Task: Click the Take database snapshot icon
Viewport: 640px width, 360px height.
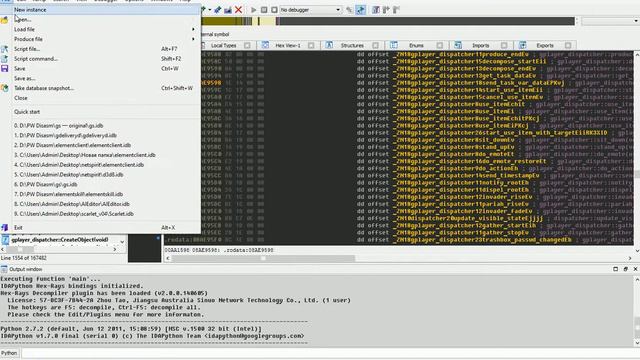Action: coord(4,88)
